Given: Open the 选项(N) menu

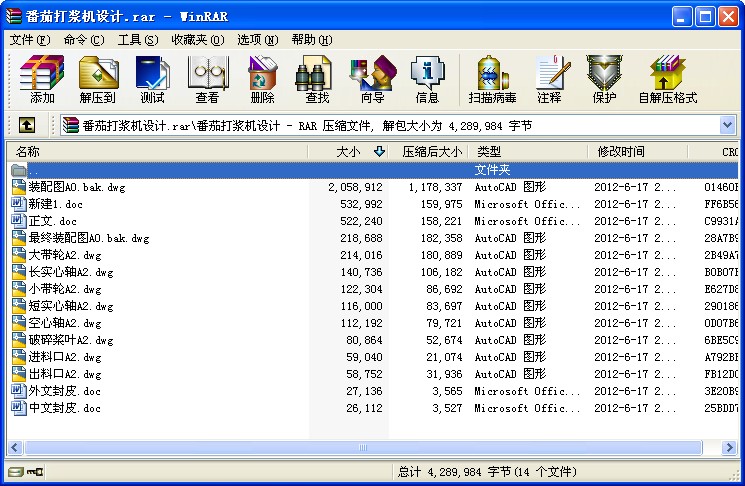Looking at the screenshot, I should tap(258, 40).
